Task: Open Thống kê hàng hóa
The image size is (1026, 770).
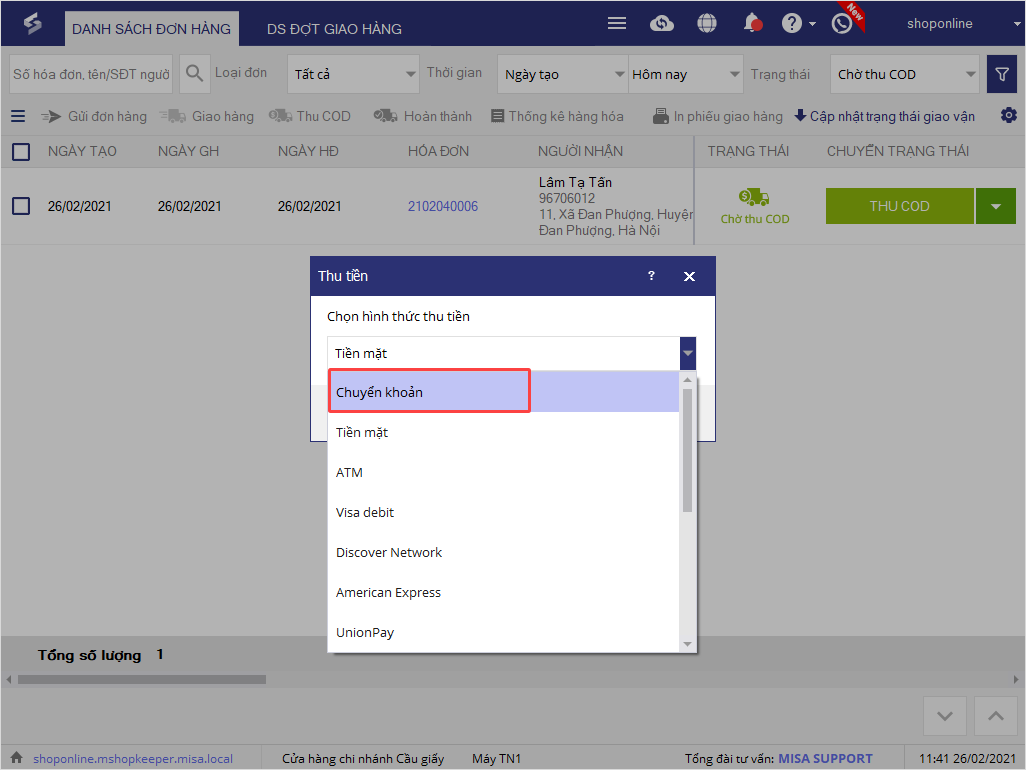Action: [557, 116]
